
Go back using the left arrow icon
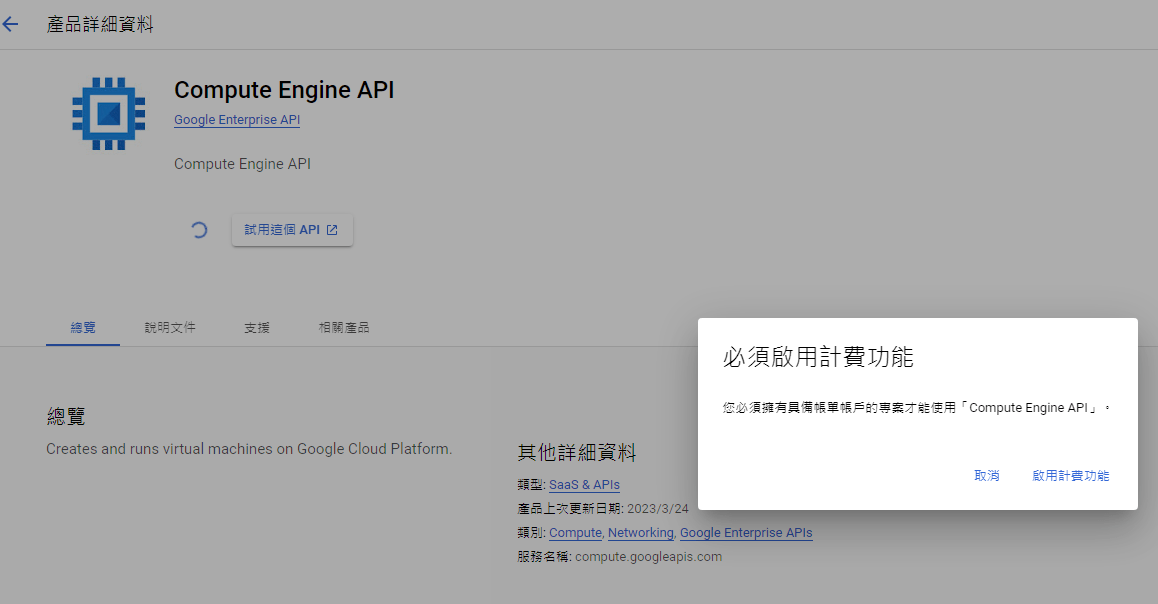[x=10, y=24]
